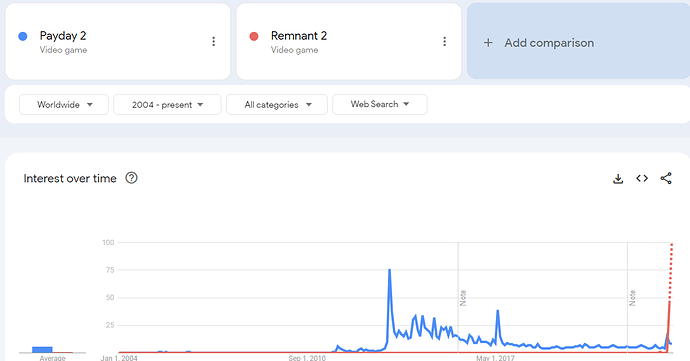Open embed code icon for chart
Viewport: 690px width, 361px height.
point(642,178)
